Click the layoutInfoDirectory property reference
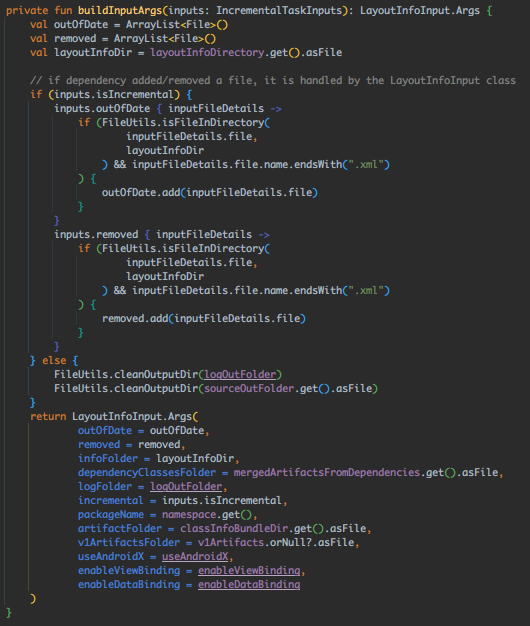Viewport: 530px width, 626px height. [x=207, y=53]
